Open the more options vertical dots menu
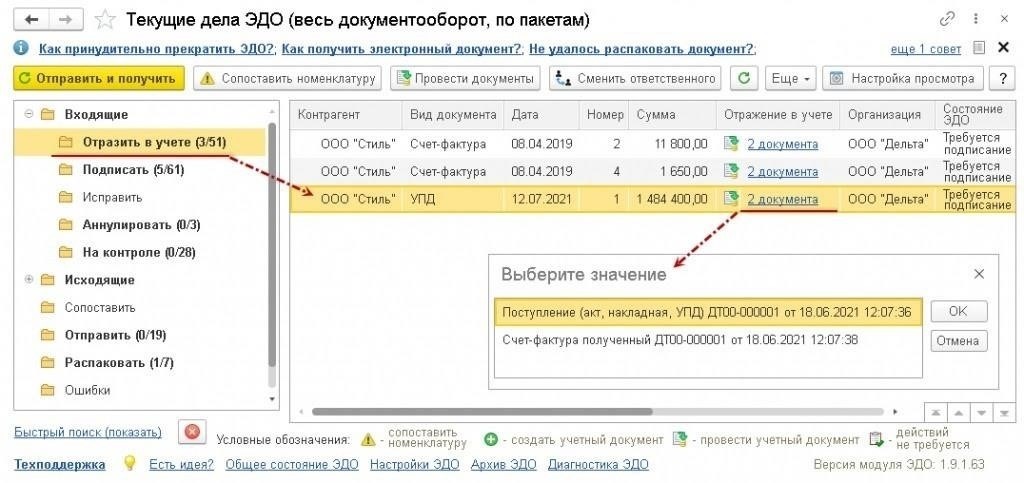This screenshot has height=483, width=1024. 975,20
